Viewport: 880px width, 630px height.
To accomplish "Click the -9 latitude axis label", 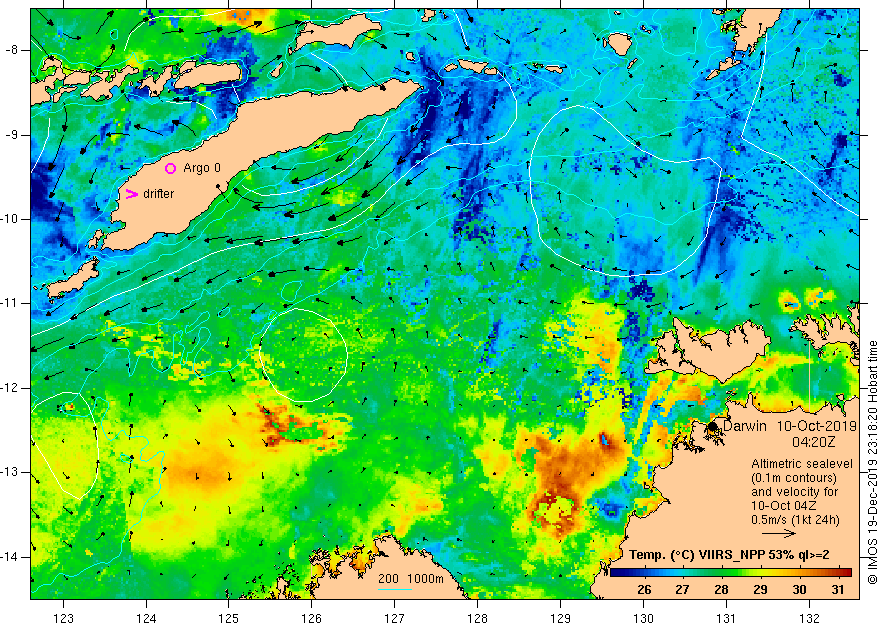I will tap(12, 135).
